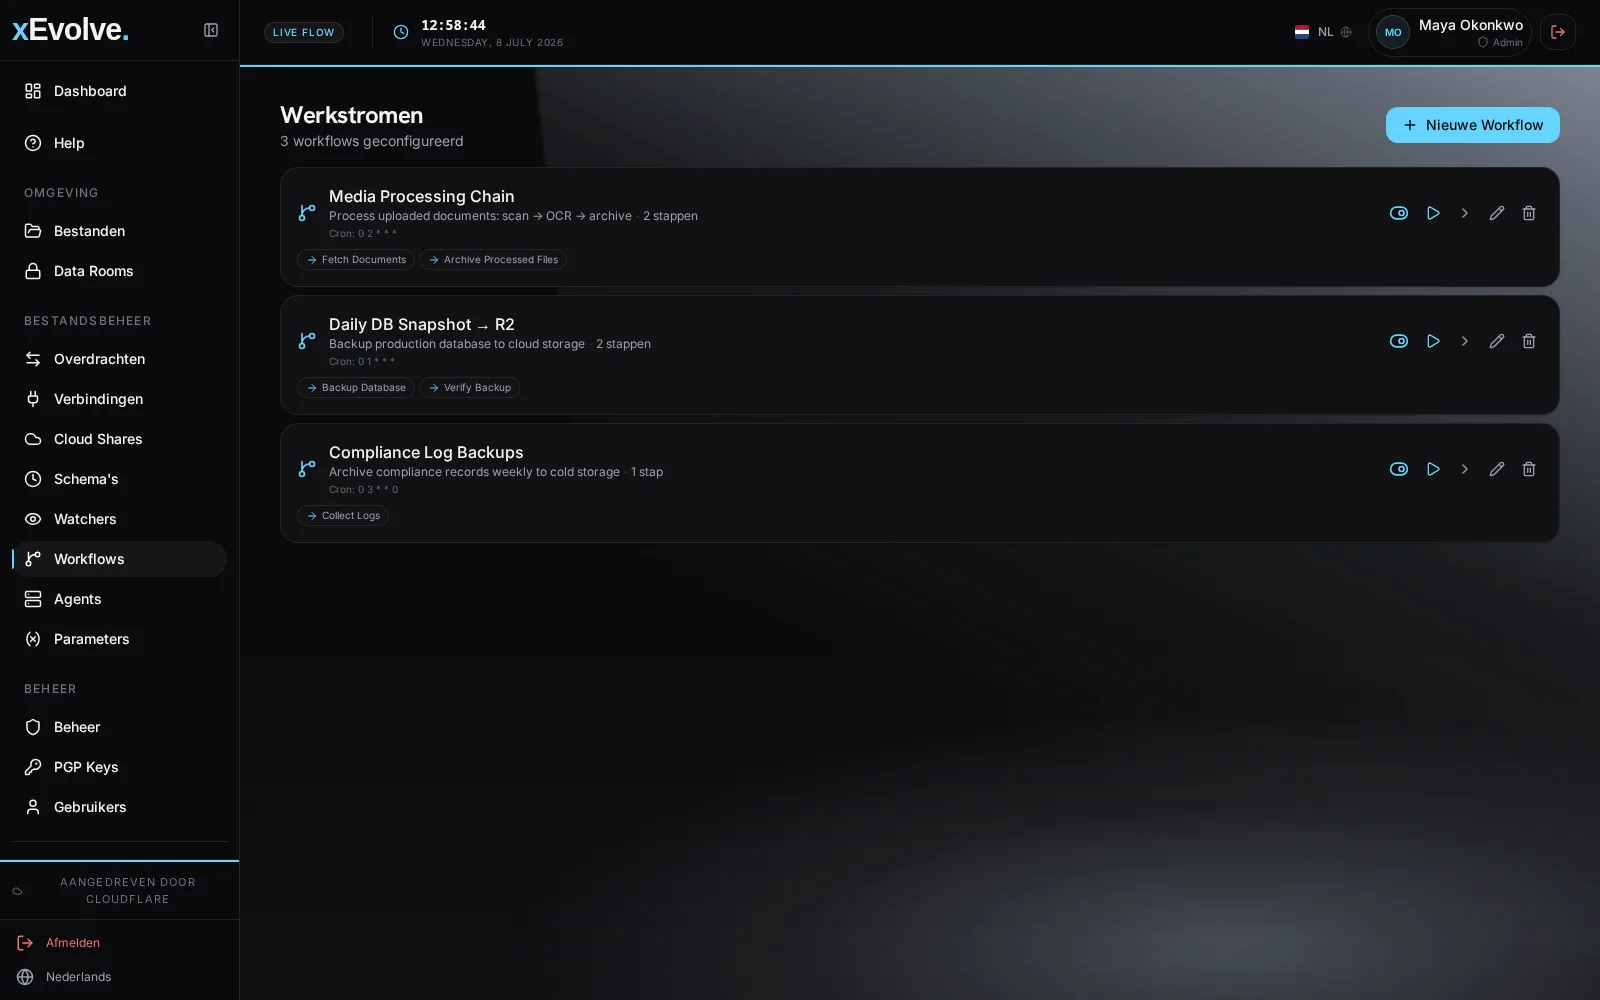1600x1000 pixels.
Task: Click Daily DB Snapshot → R2 title
Action: click(x=422, y=324)
